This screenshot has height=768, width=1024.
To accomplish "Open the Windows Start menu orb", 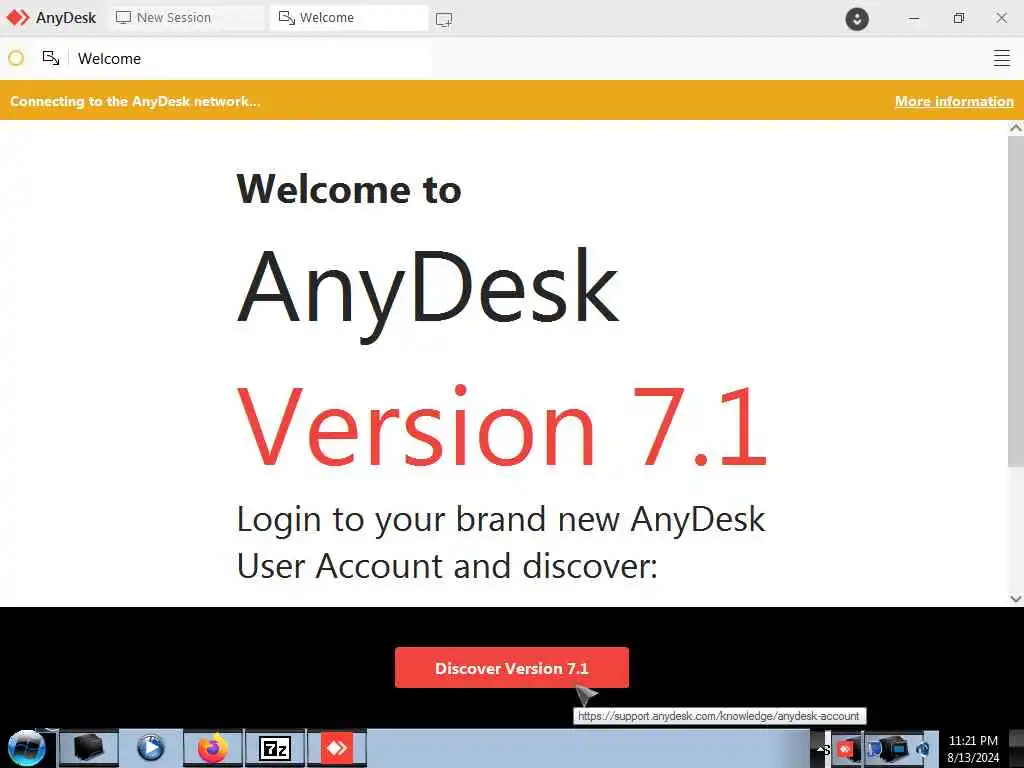I will [x=27, y=748].
